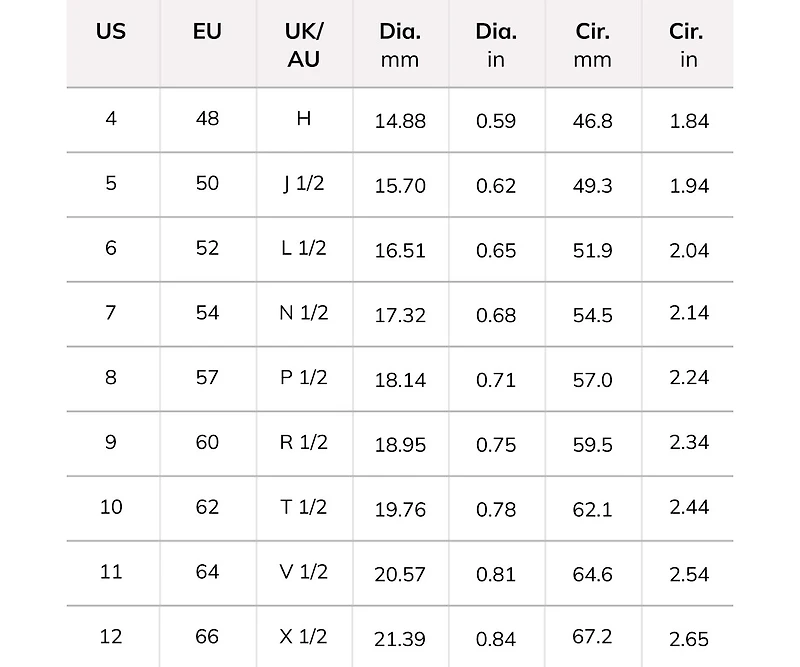The image size is (800, 667).
Task: Select UK size X 1/2 cell
Action: (304, 637)
